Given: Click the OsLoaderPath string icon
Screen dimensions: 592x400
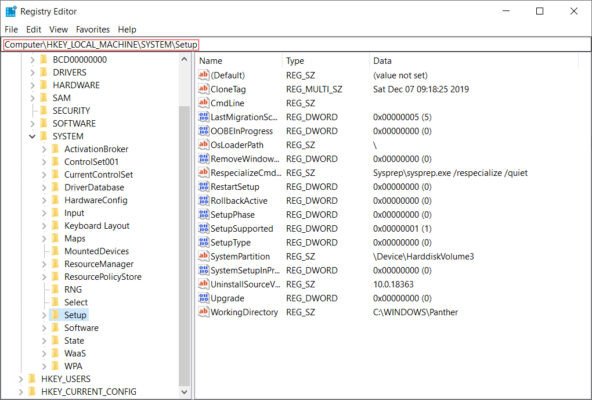Looking at the screenshot, I should coord(204,145).
